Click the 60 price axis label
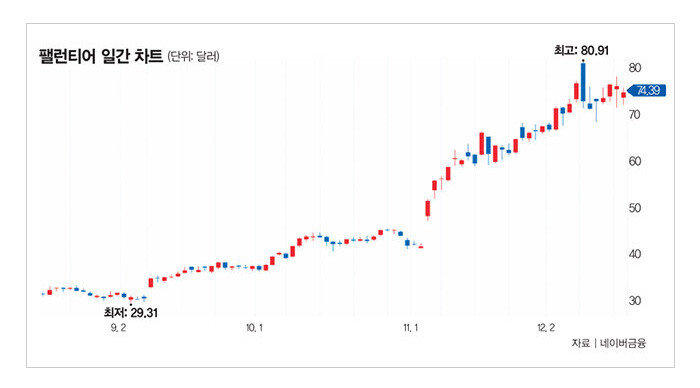Screen dimensions: 700x388 [634, 161]
